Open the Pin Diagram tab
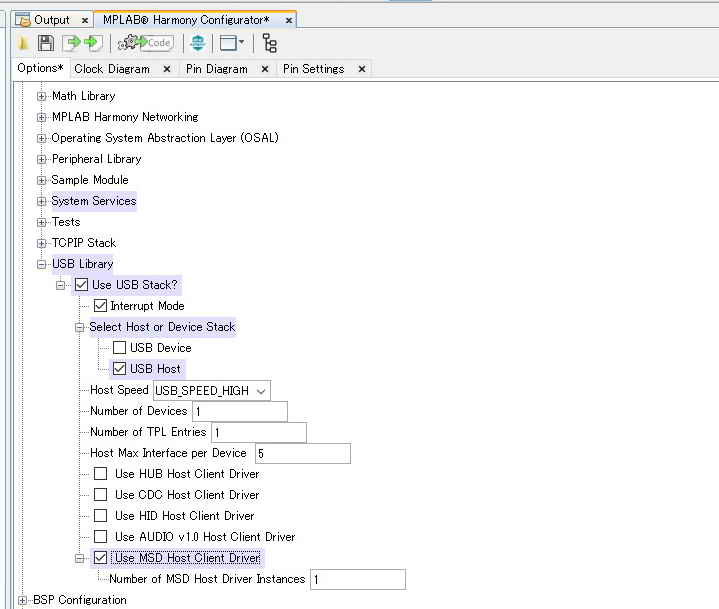Screen dimensions: 719x609 216,69
